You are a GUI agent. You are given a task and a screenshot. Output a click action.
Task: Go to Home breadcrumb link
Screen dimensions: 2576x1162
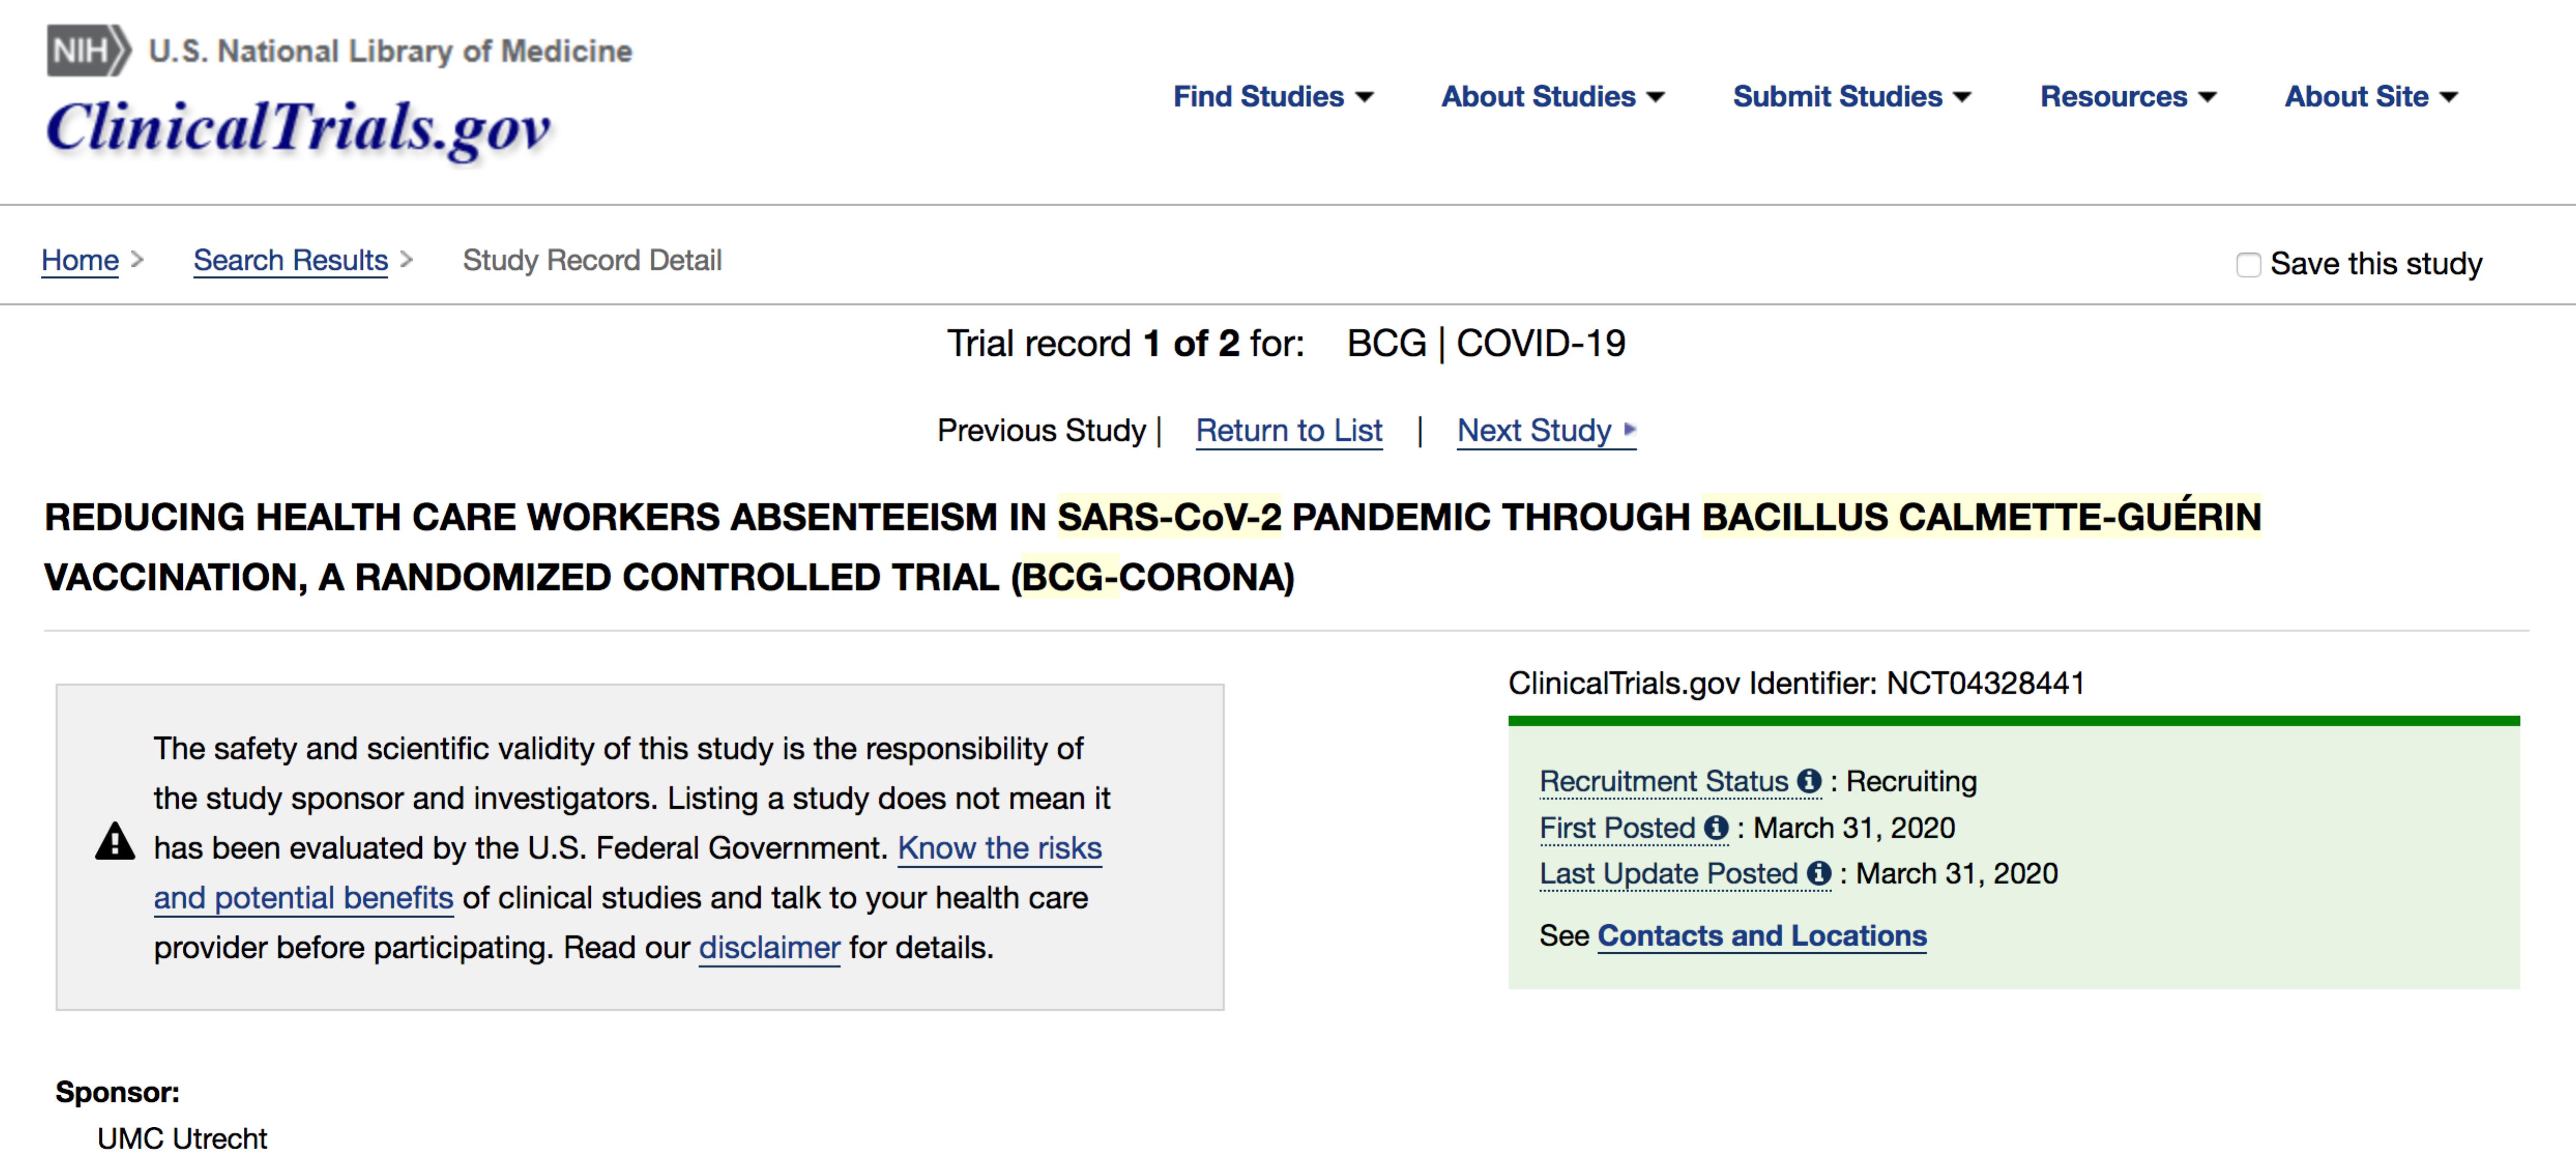coord(80,260)
